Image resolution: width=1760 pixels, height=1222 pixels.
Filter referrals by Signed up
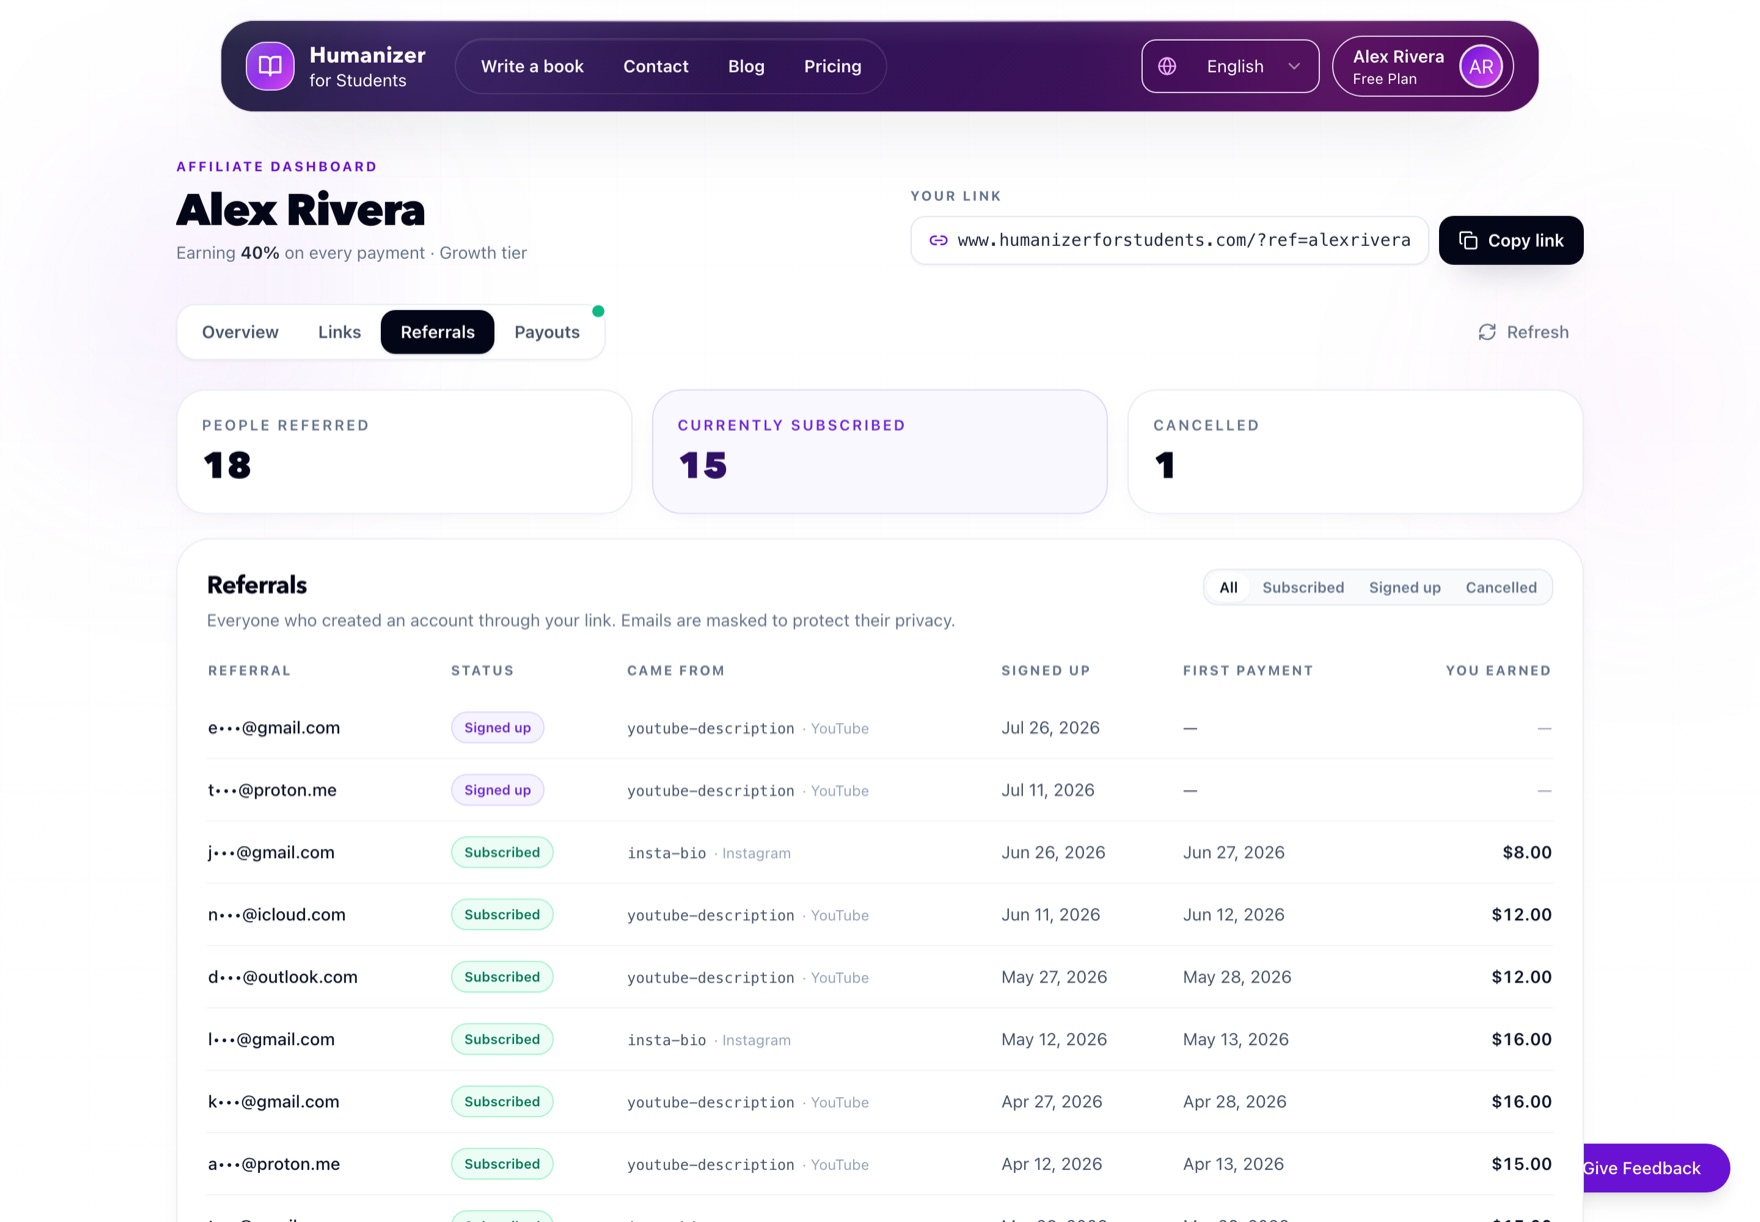[x=1405, y=587]
